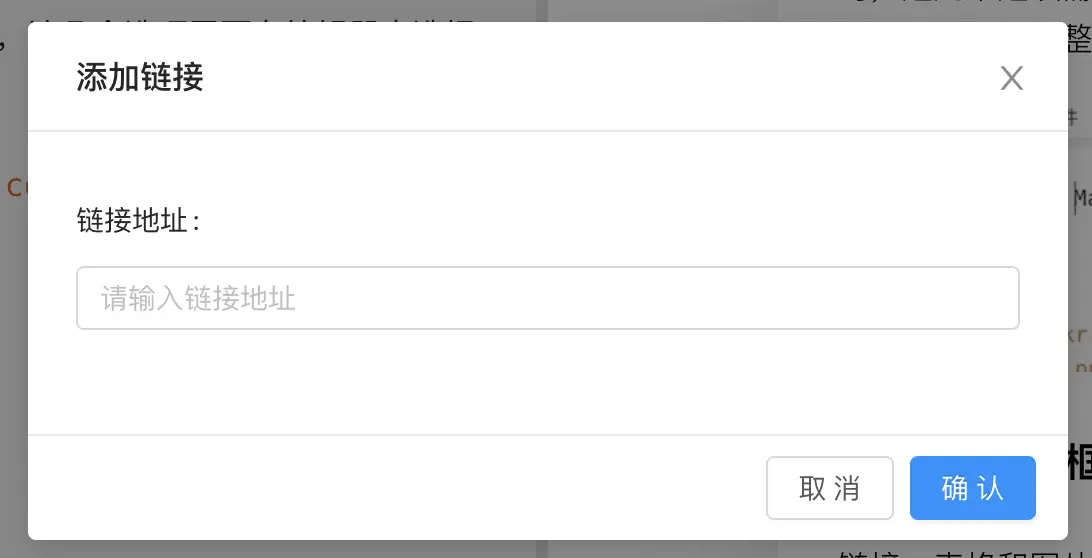Click the X icon in dialog header
1092x558 pixels.
[x=1011, y=79]
